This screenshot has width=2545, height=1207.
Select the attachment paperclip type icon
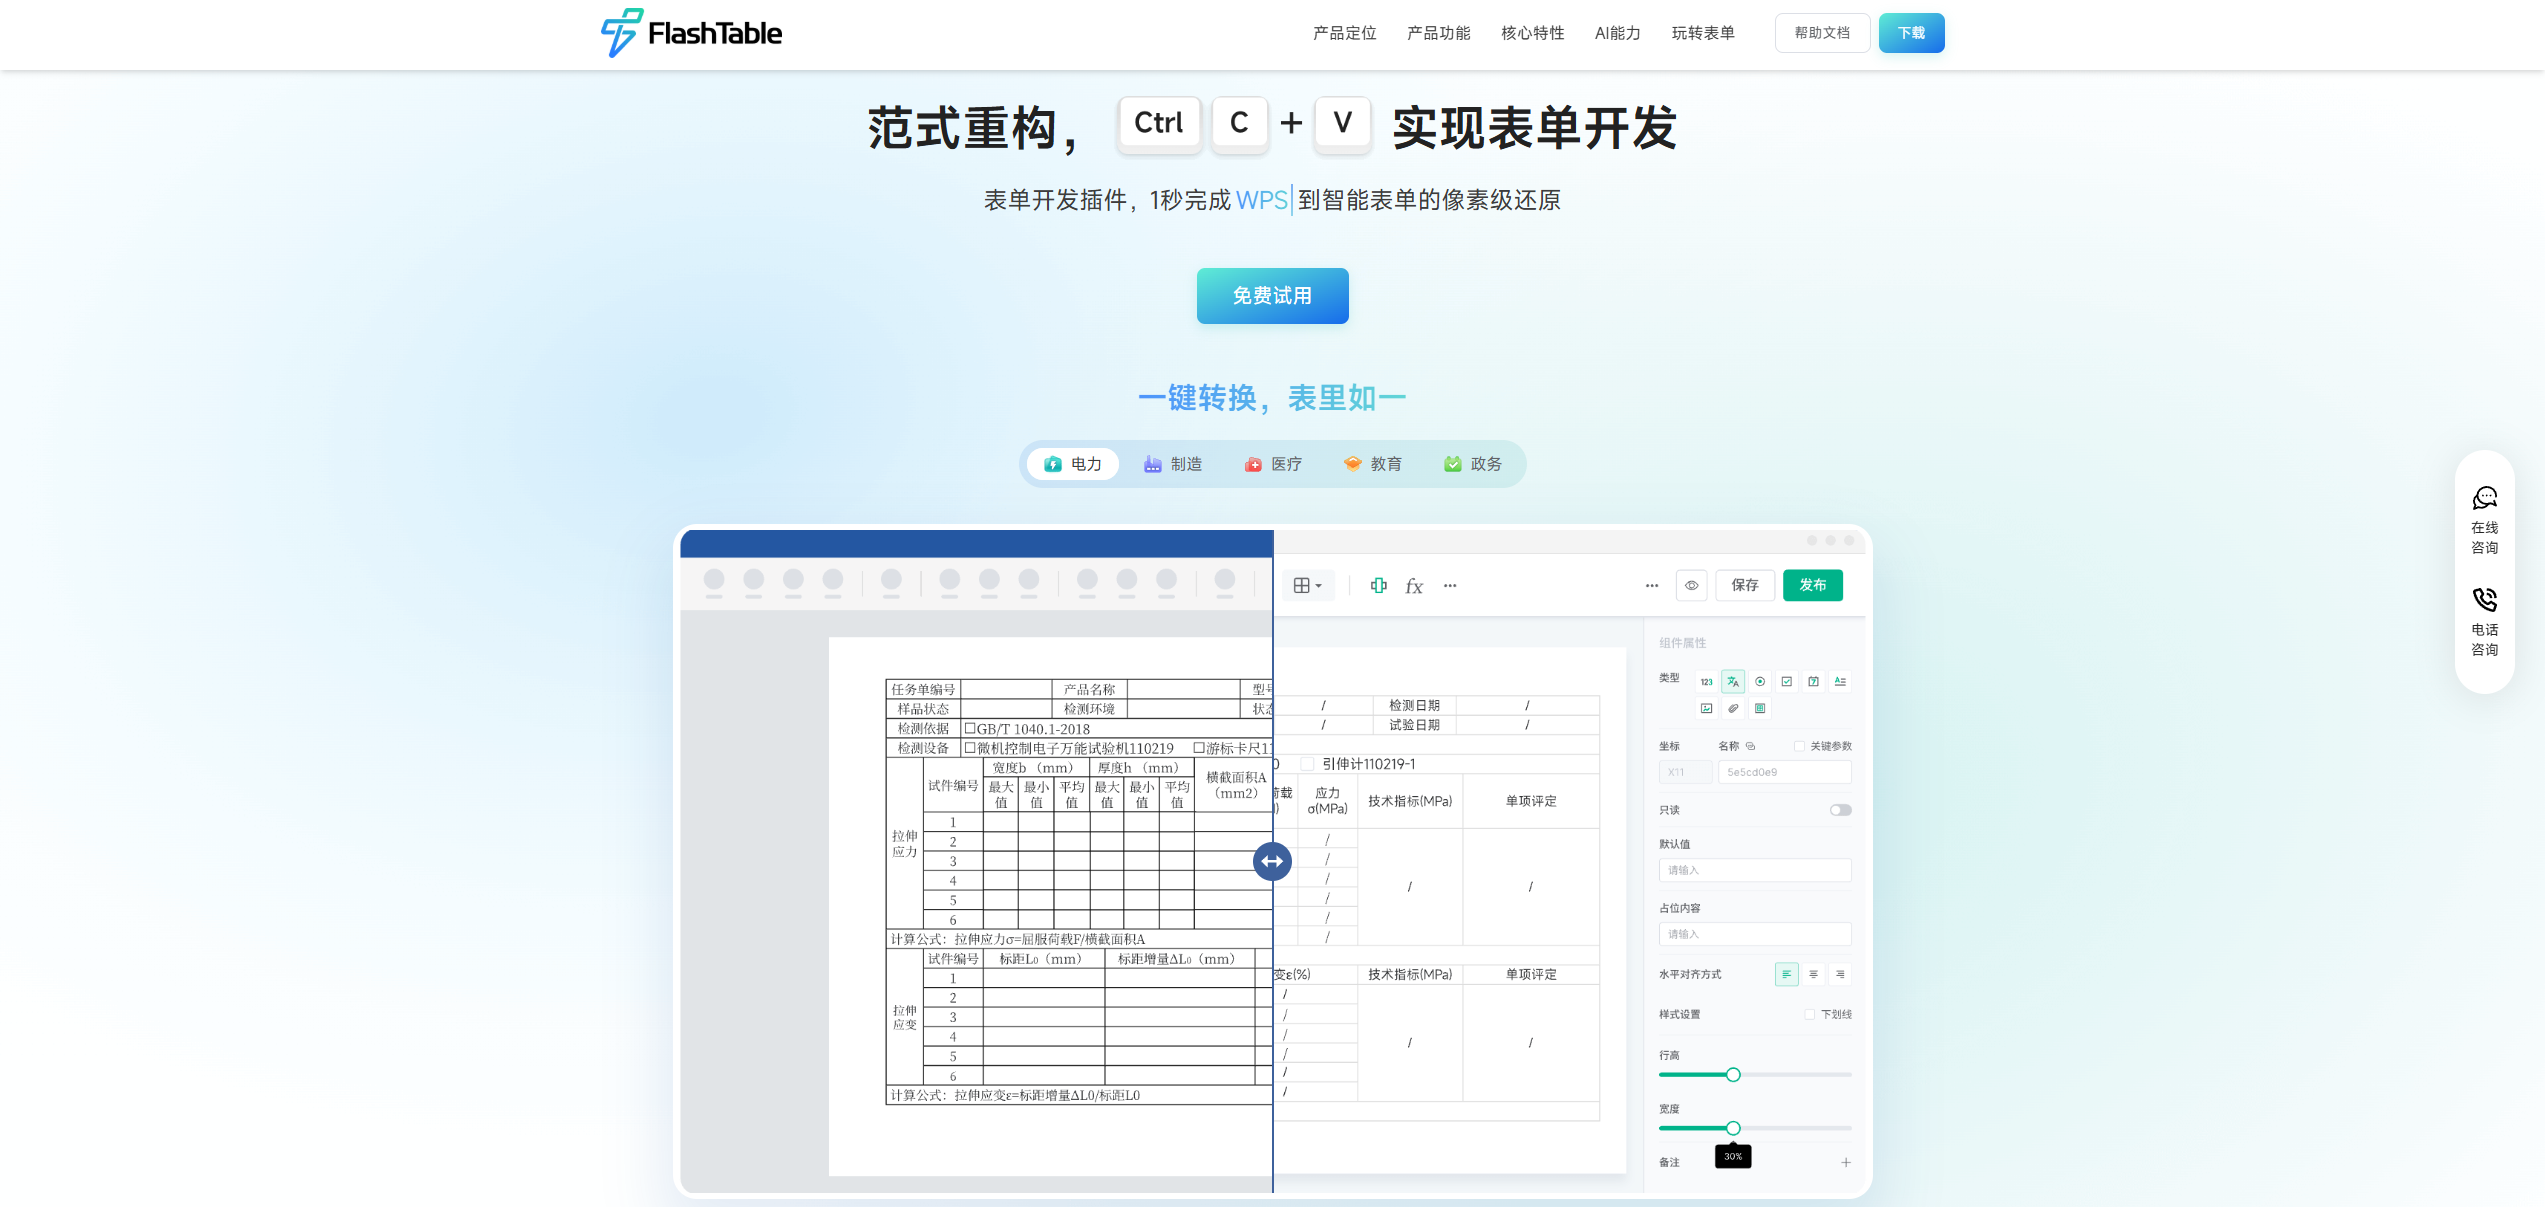pos(1733,708)
